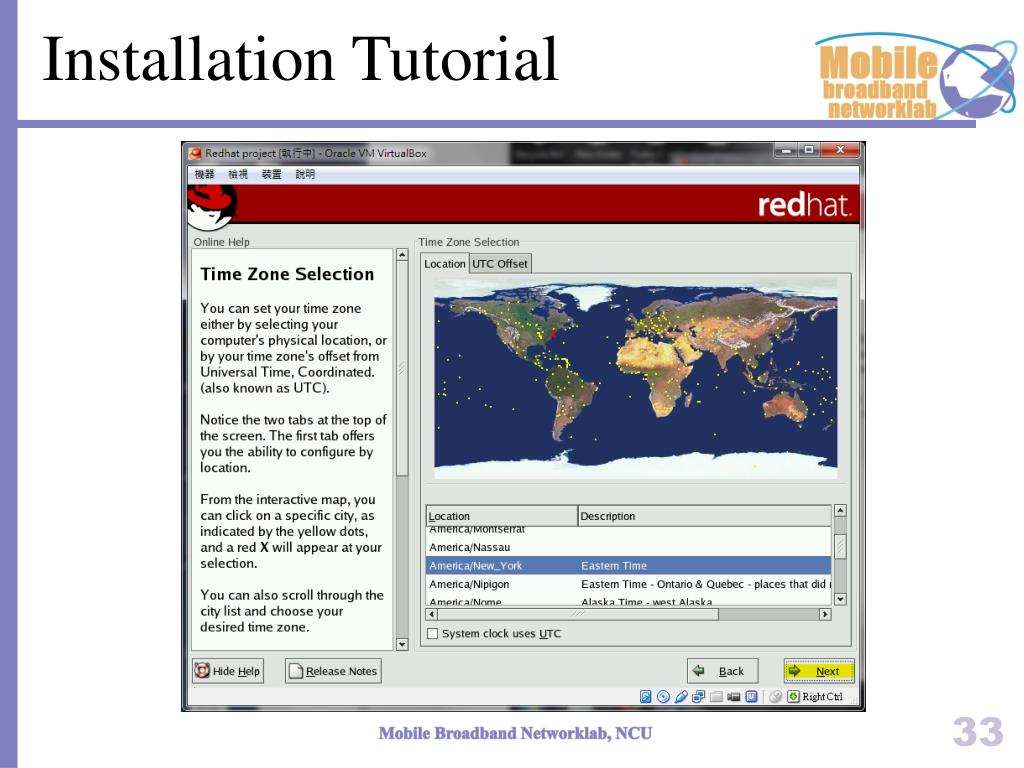Click the horizontal scrollbar thumb under list
1024x768 pixels.
point(578,614)
